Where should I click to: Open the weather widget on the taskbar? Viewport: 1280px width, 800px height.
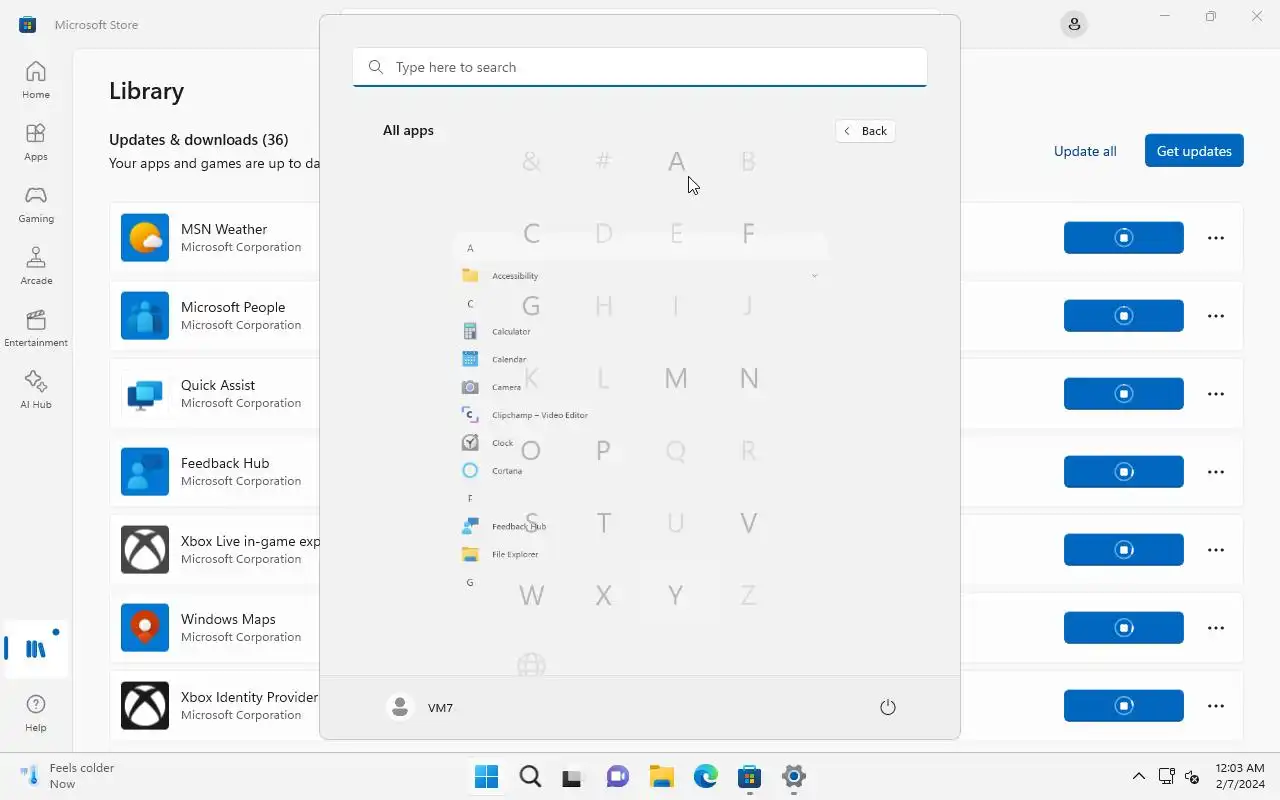[x=67, y=776]
